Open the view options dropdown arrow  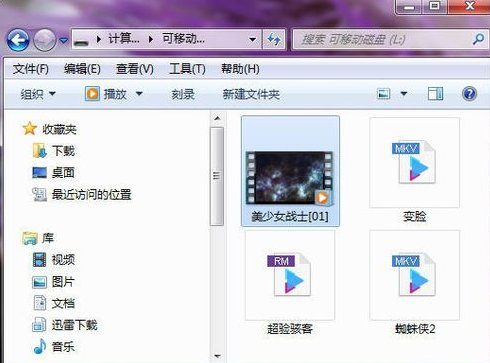click(x=404, y=94)
